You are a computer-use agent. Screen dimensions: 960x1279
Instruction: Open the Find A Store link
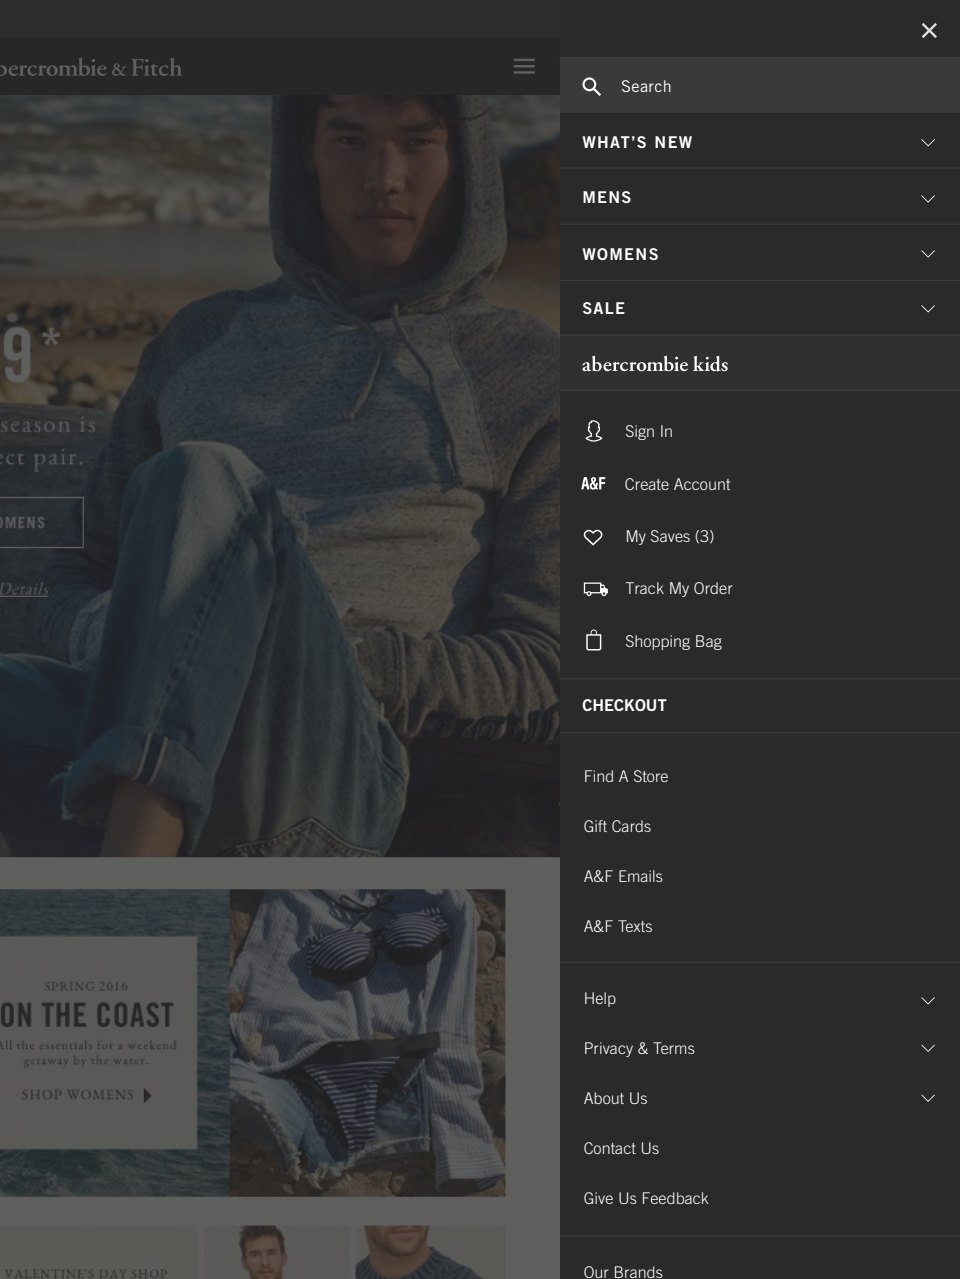626,776
